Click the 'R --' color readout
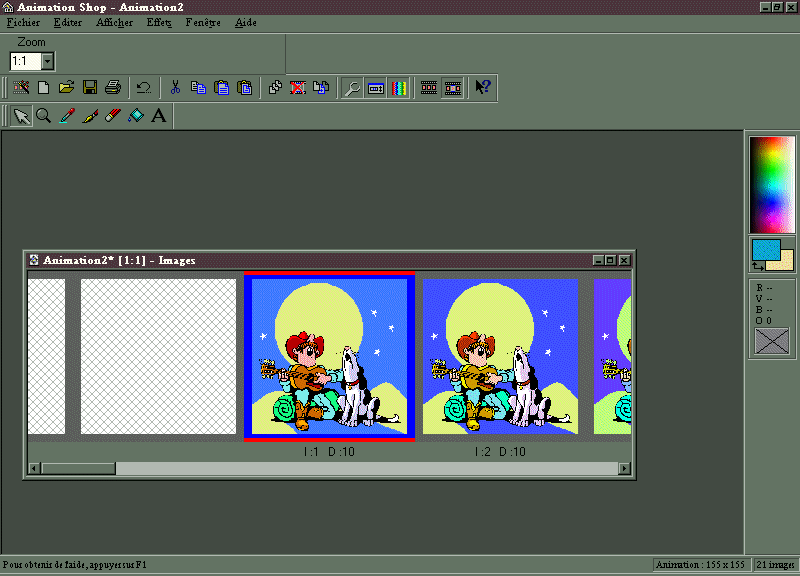800x576 pixels. tap(764, 288)
